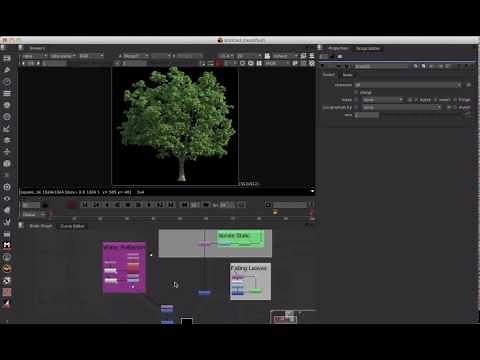Select the Falling Leaves backdrop title
The image size is (480, 360).
[x=249, y=268]
